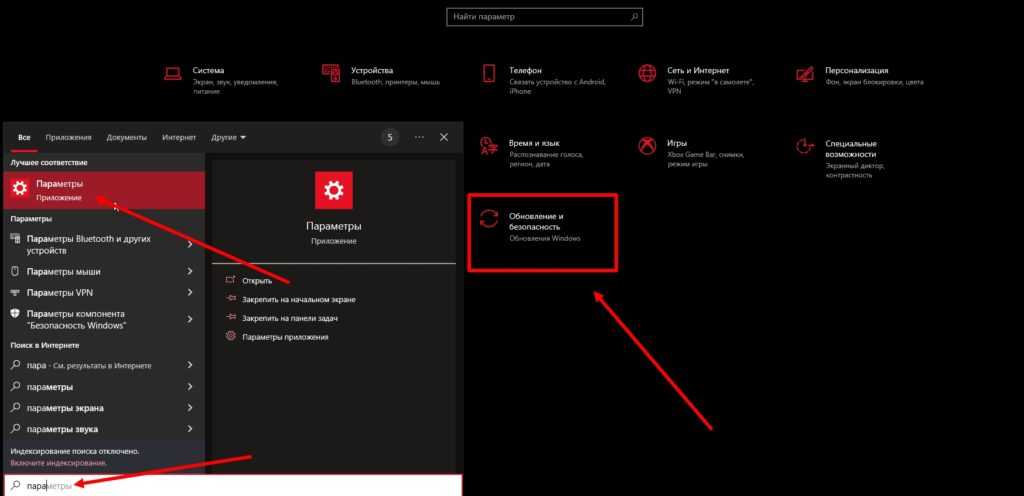1024x496 pixels.
Task: Expand Параметры VPN result arrow
Action: click(190, 292)
